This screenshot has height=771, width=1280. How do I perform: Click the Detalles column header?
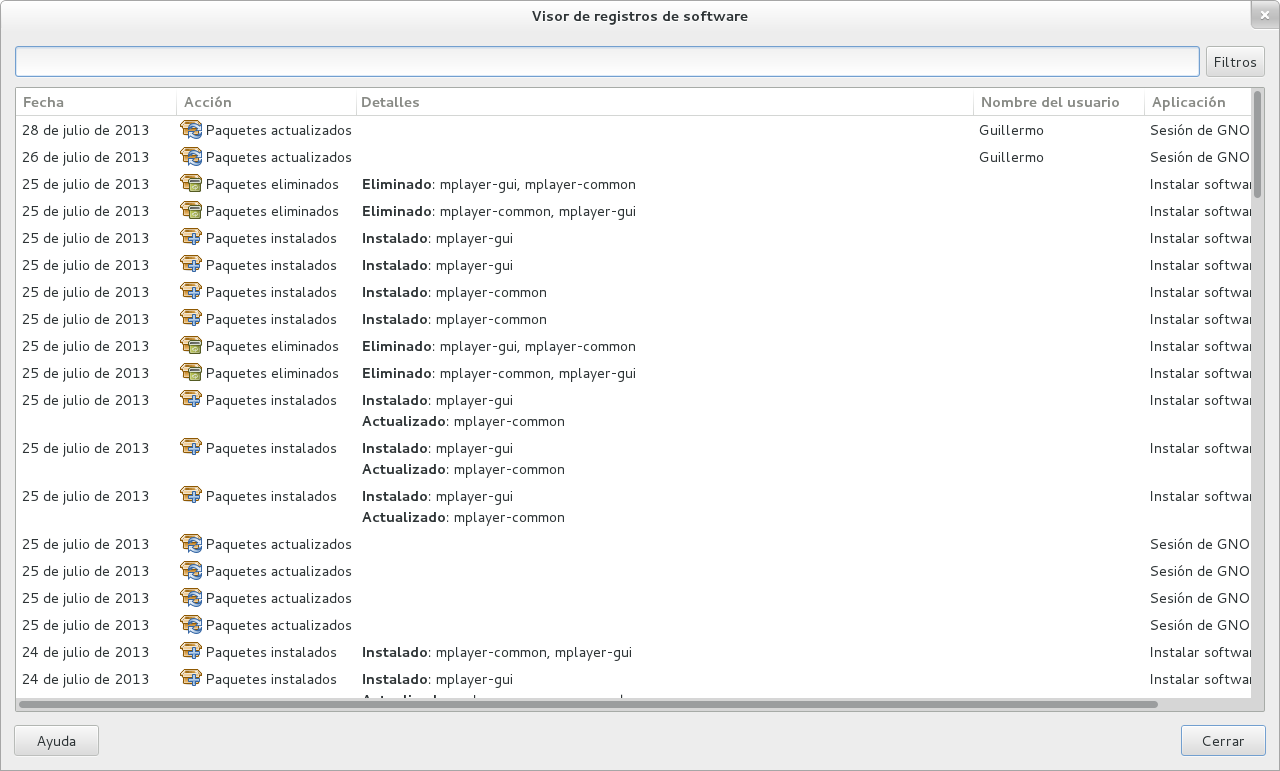tap(664, 102)
